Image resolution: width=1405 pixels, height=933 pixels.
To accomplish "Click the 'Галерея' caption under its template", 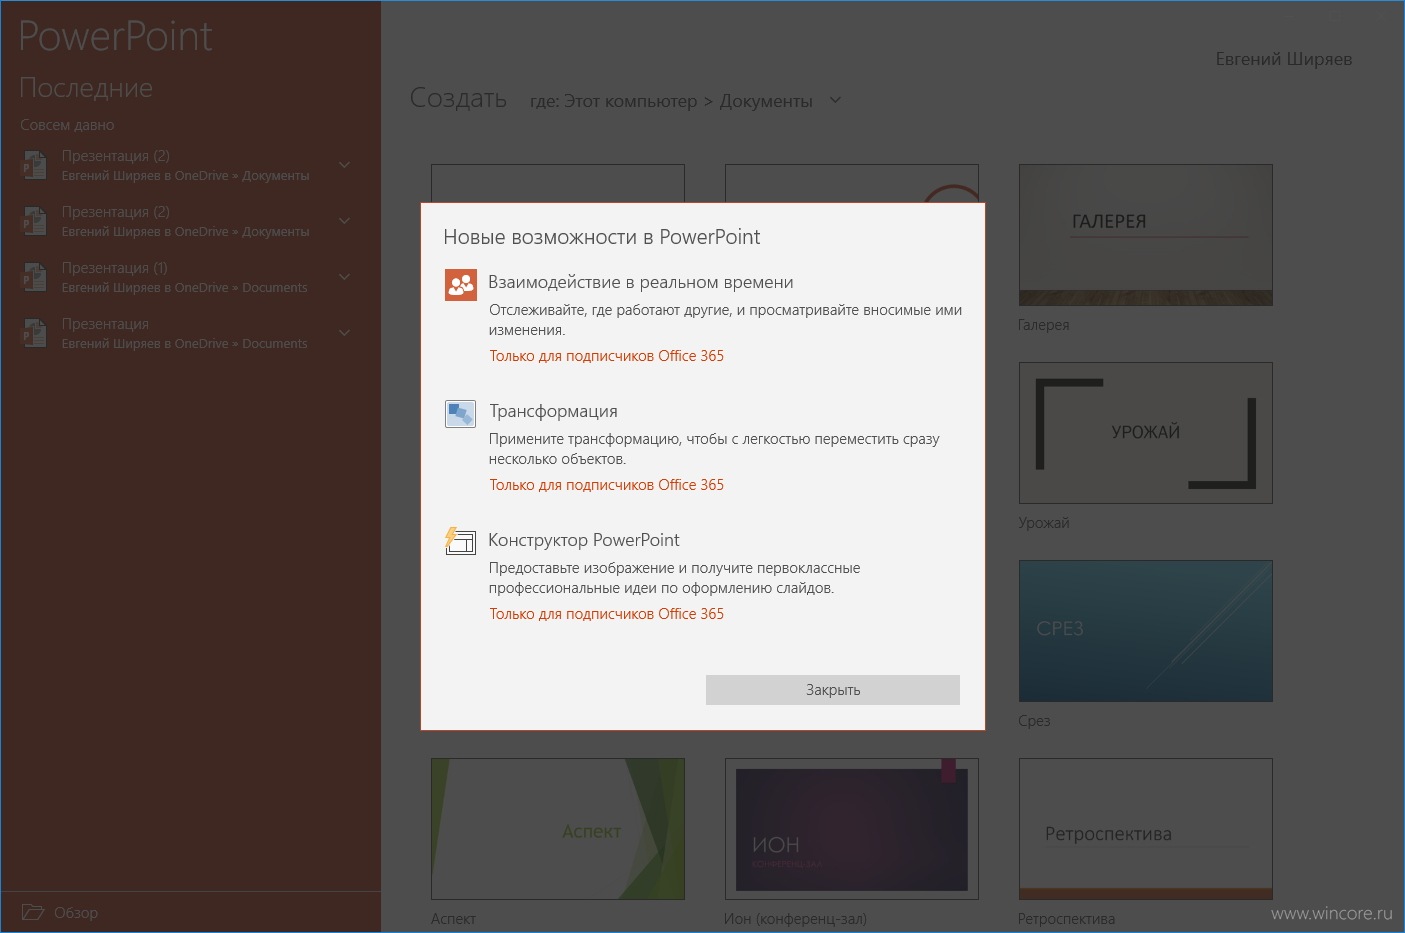I will (x=1043, y=325).
